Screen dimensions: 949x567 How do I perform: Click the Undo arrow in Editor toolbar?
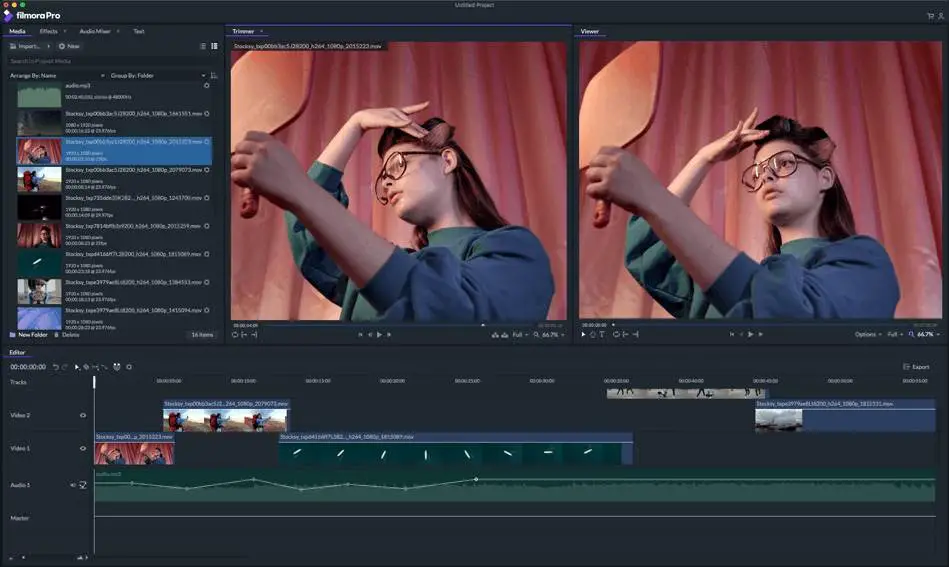[56, 367]
